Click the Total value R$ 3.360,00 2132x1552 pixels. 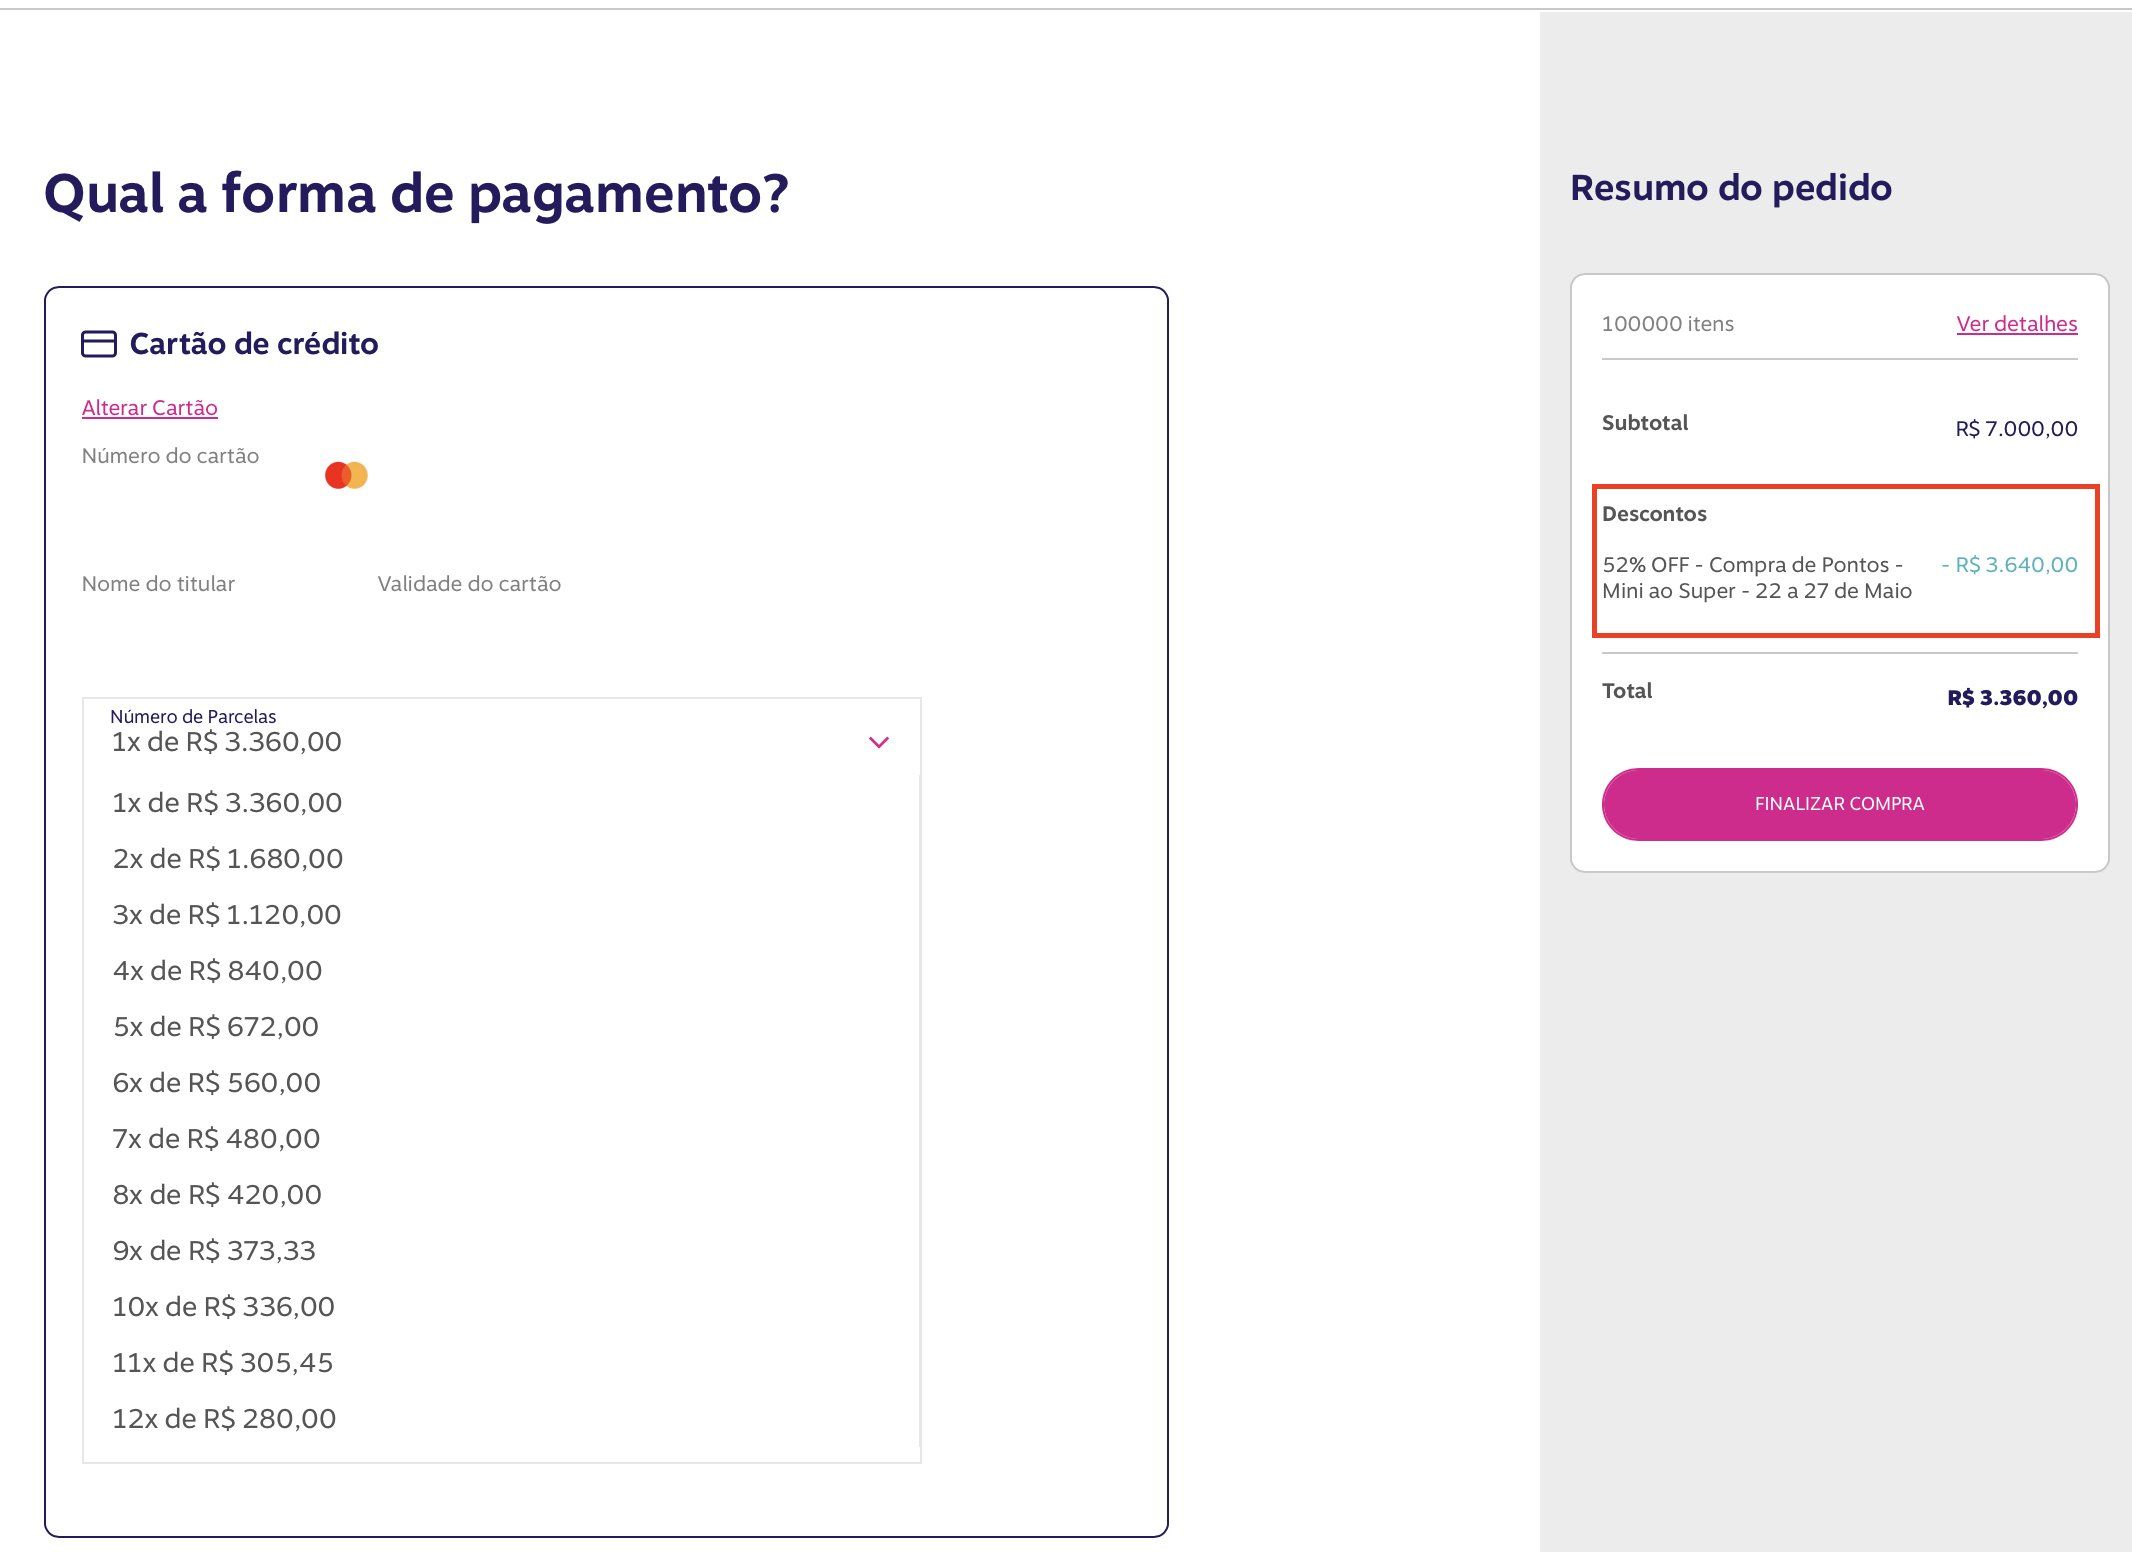pyautogui.click(x=2012, y=698)
